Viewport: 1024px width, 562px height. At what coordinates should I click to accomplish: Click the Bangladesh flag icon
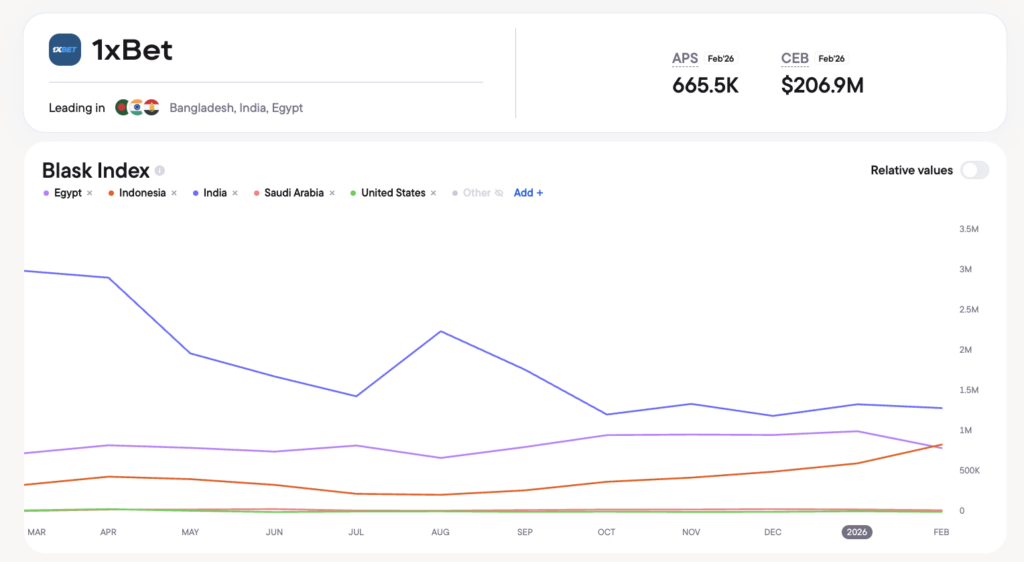click(x=123, y=108)
